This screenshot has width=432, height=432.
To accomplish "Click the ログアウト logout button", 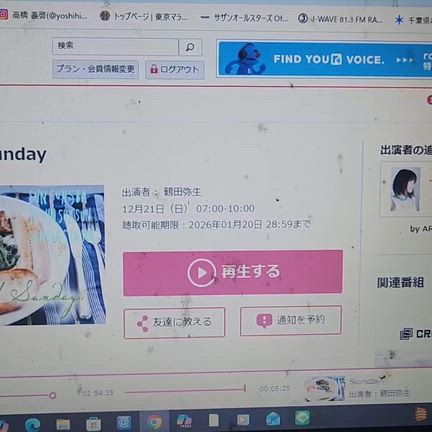I will pyautogui.click(x=175, y=70).
